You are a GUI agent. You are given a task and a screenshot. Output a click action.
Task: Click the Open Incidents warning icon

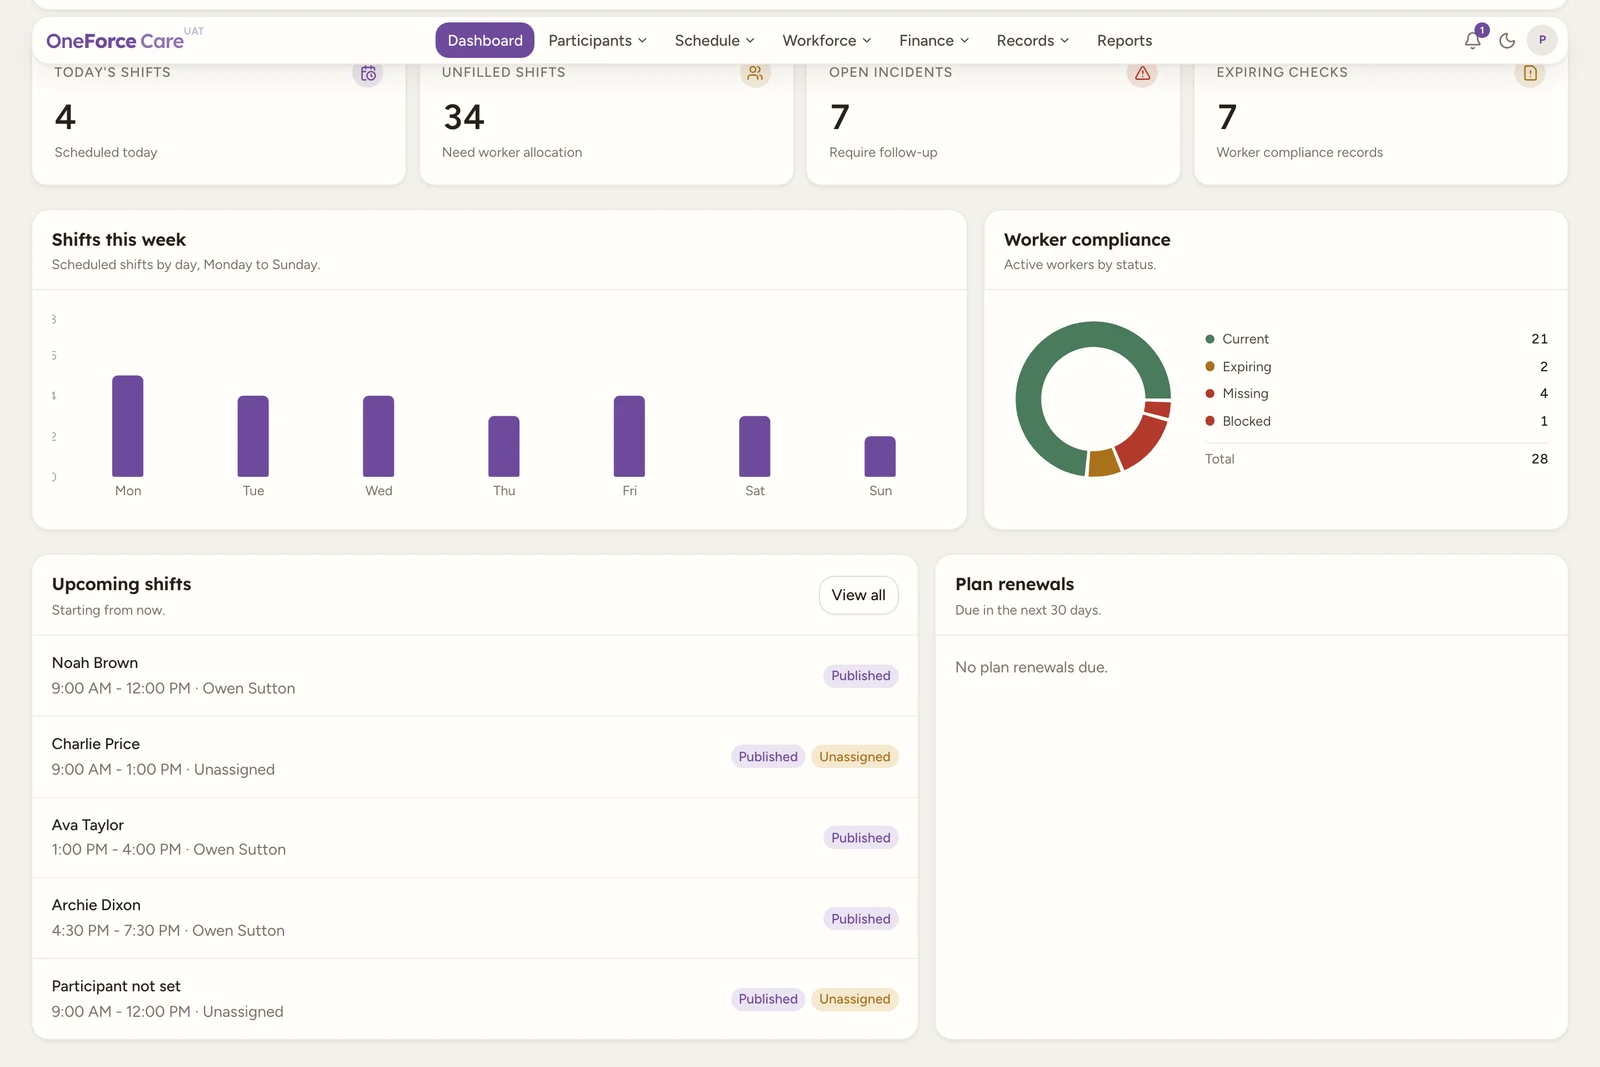point(1142,73)
